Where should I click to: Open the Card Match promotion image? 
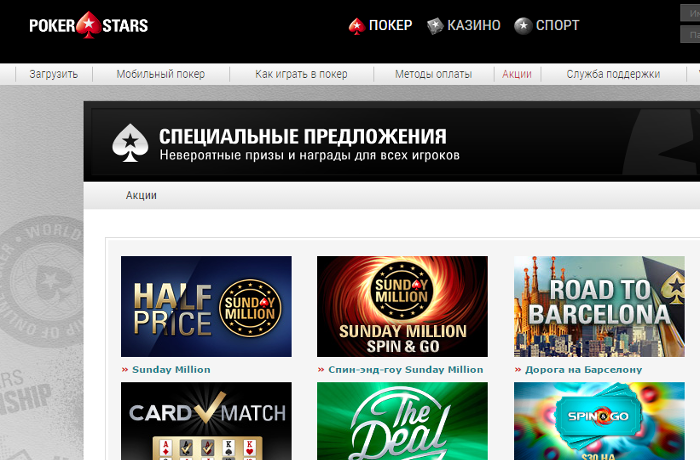[206, 421]
